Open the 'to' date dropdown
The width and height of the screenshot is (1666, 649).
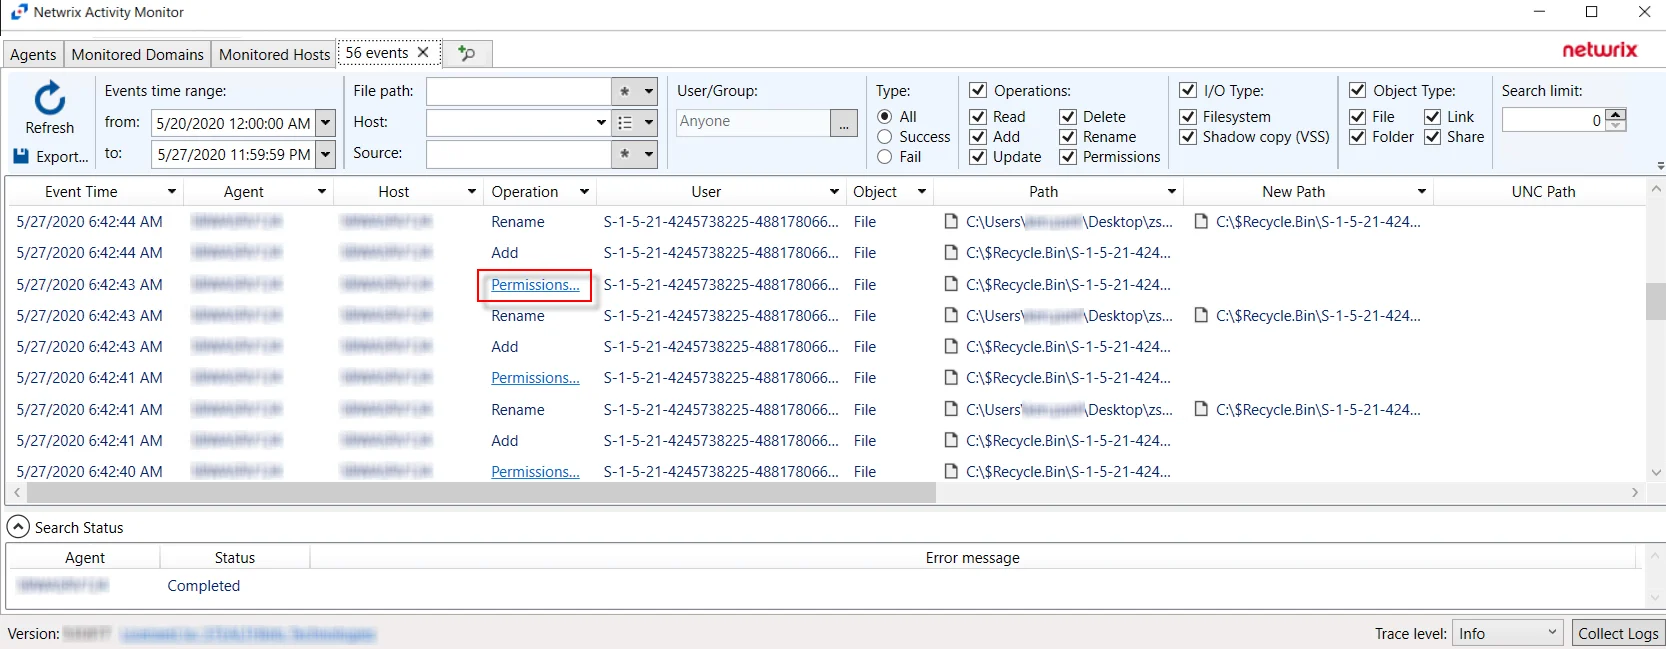326,154
